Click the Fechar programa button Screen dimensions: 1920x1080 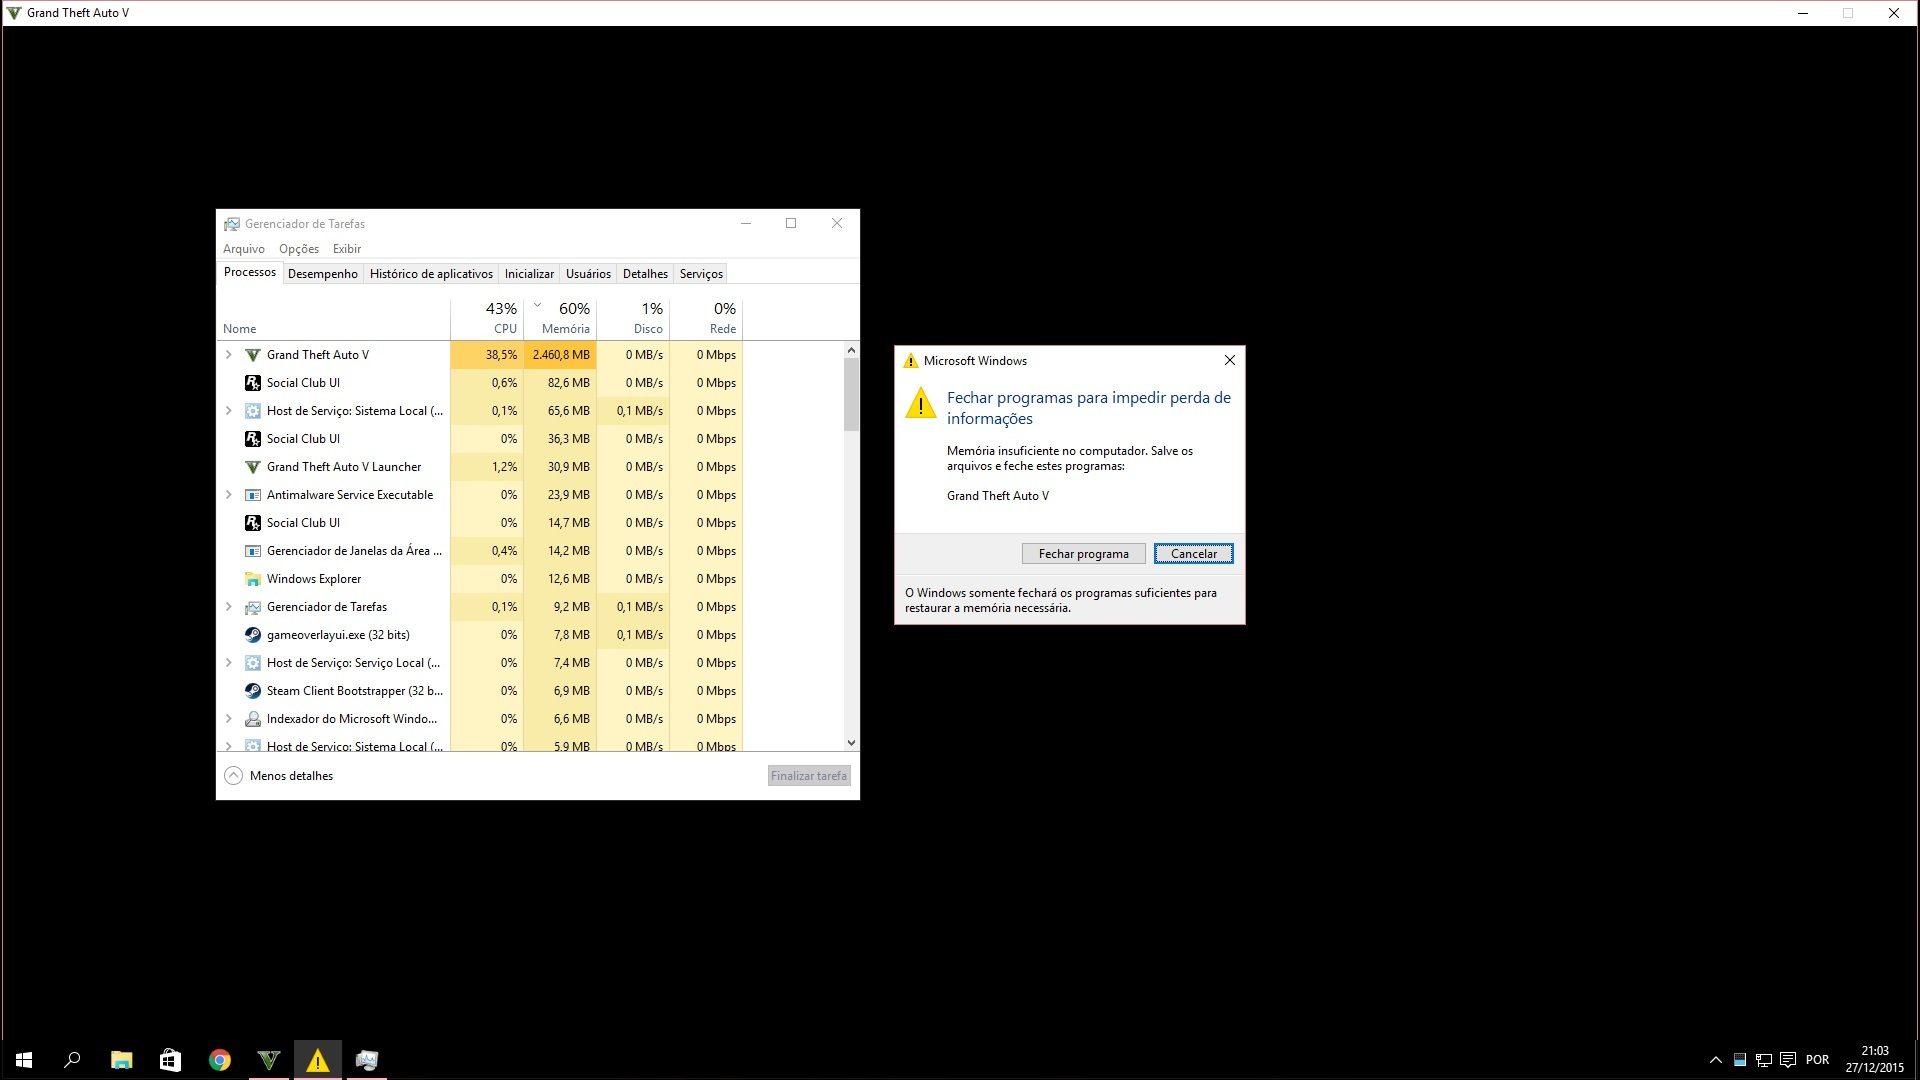1084,554
